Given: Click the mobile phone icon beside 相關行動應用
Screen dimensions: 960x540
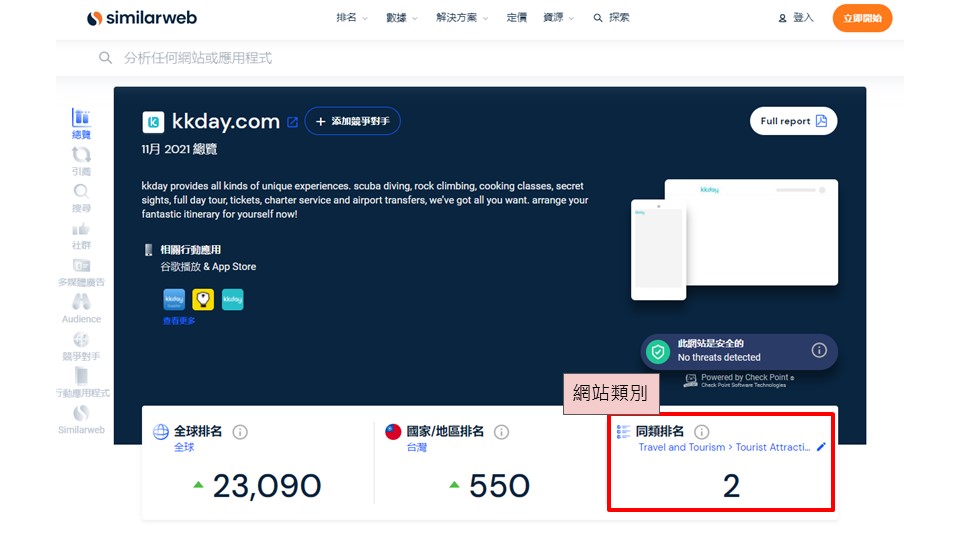Looking at the screenshot, I should pyautogui.click(x=148, y=250).
